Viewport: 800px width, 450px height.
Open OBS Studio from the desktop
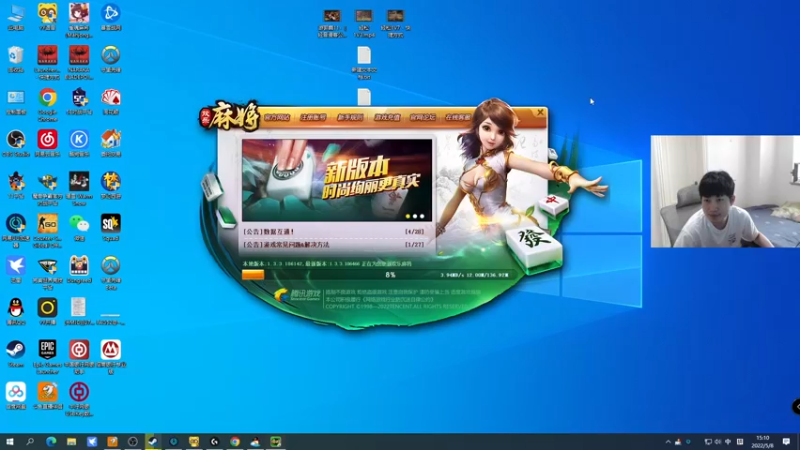coord(16,140)
